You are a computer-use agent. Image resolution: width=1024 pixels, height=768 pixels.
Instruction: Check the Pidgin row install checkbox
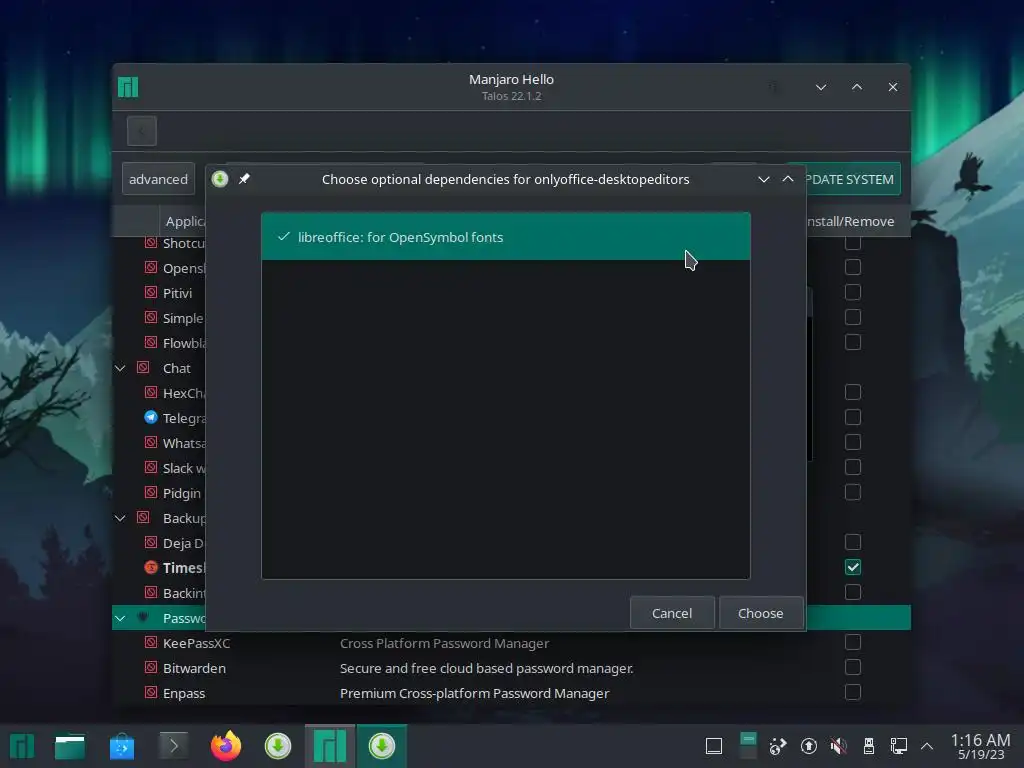(x=853, y=492)
